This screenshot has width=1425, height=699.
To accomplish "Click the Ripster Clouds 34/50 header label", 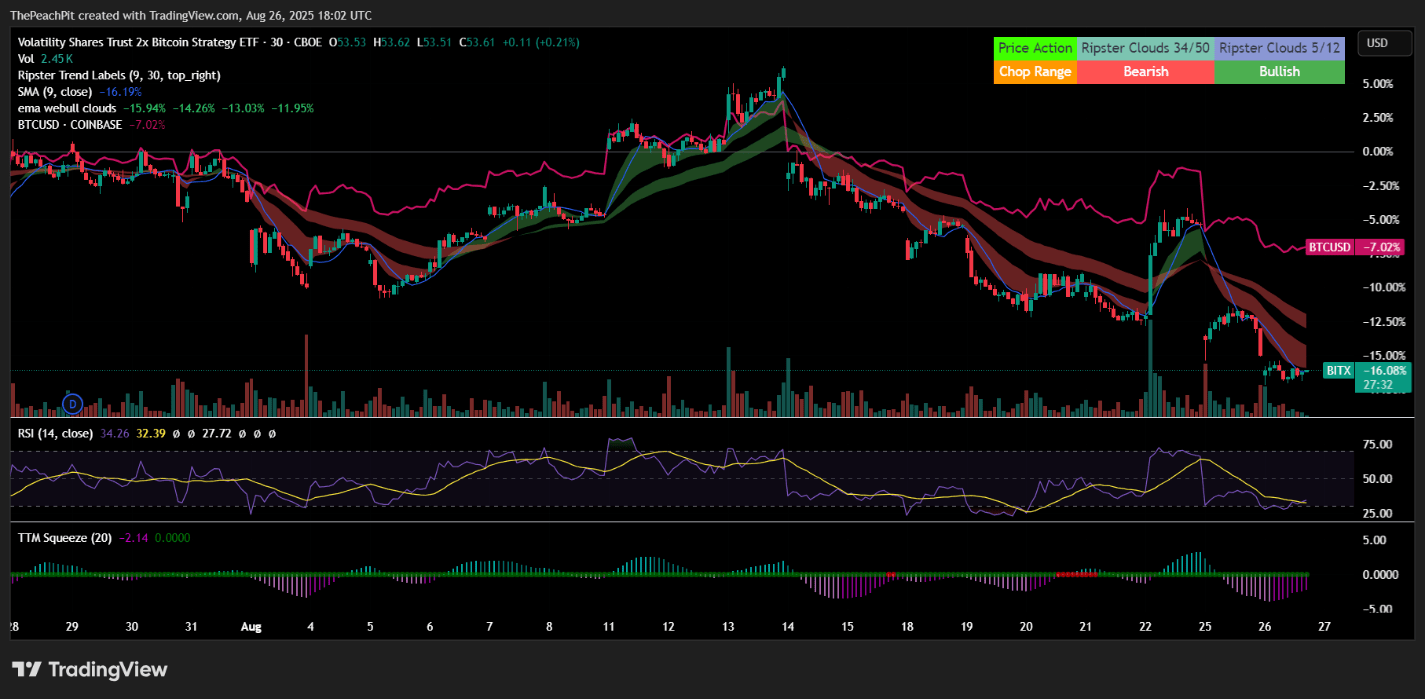I will tap(1144, 47).
